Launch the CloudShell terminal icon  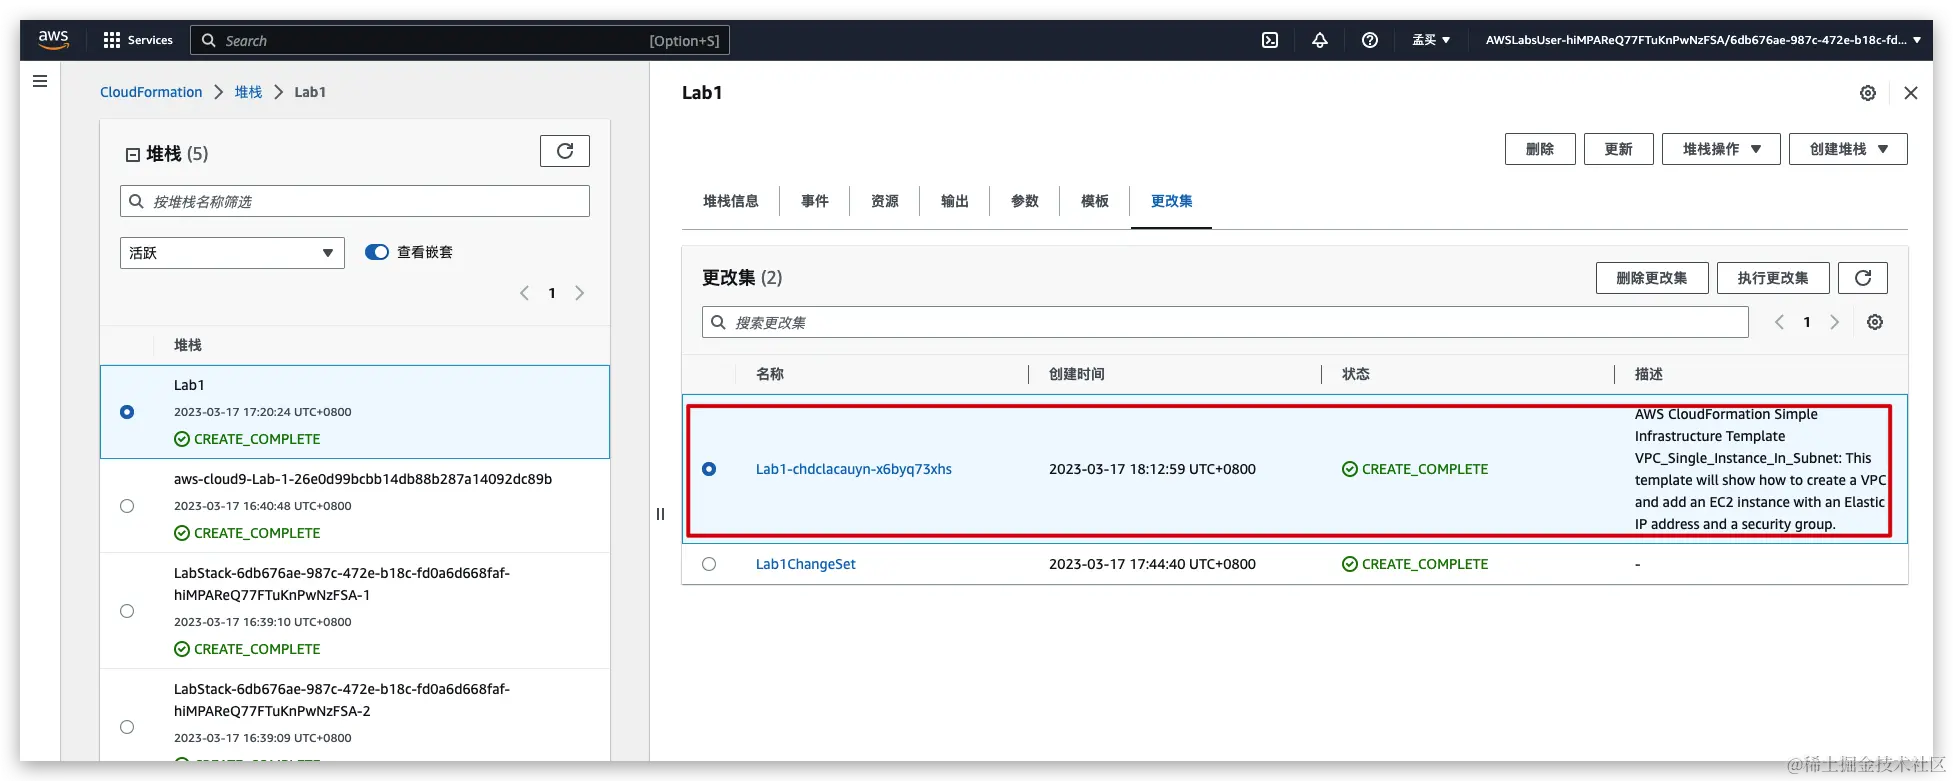click(x=1270, y=40)
